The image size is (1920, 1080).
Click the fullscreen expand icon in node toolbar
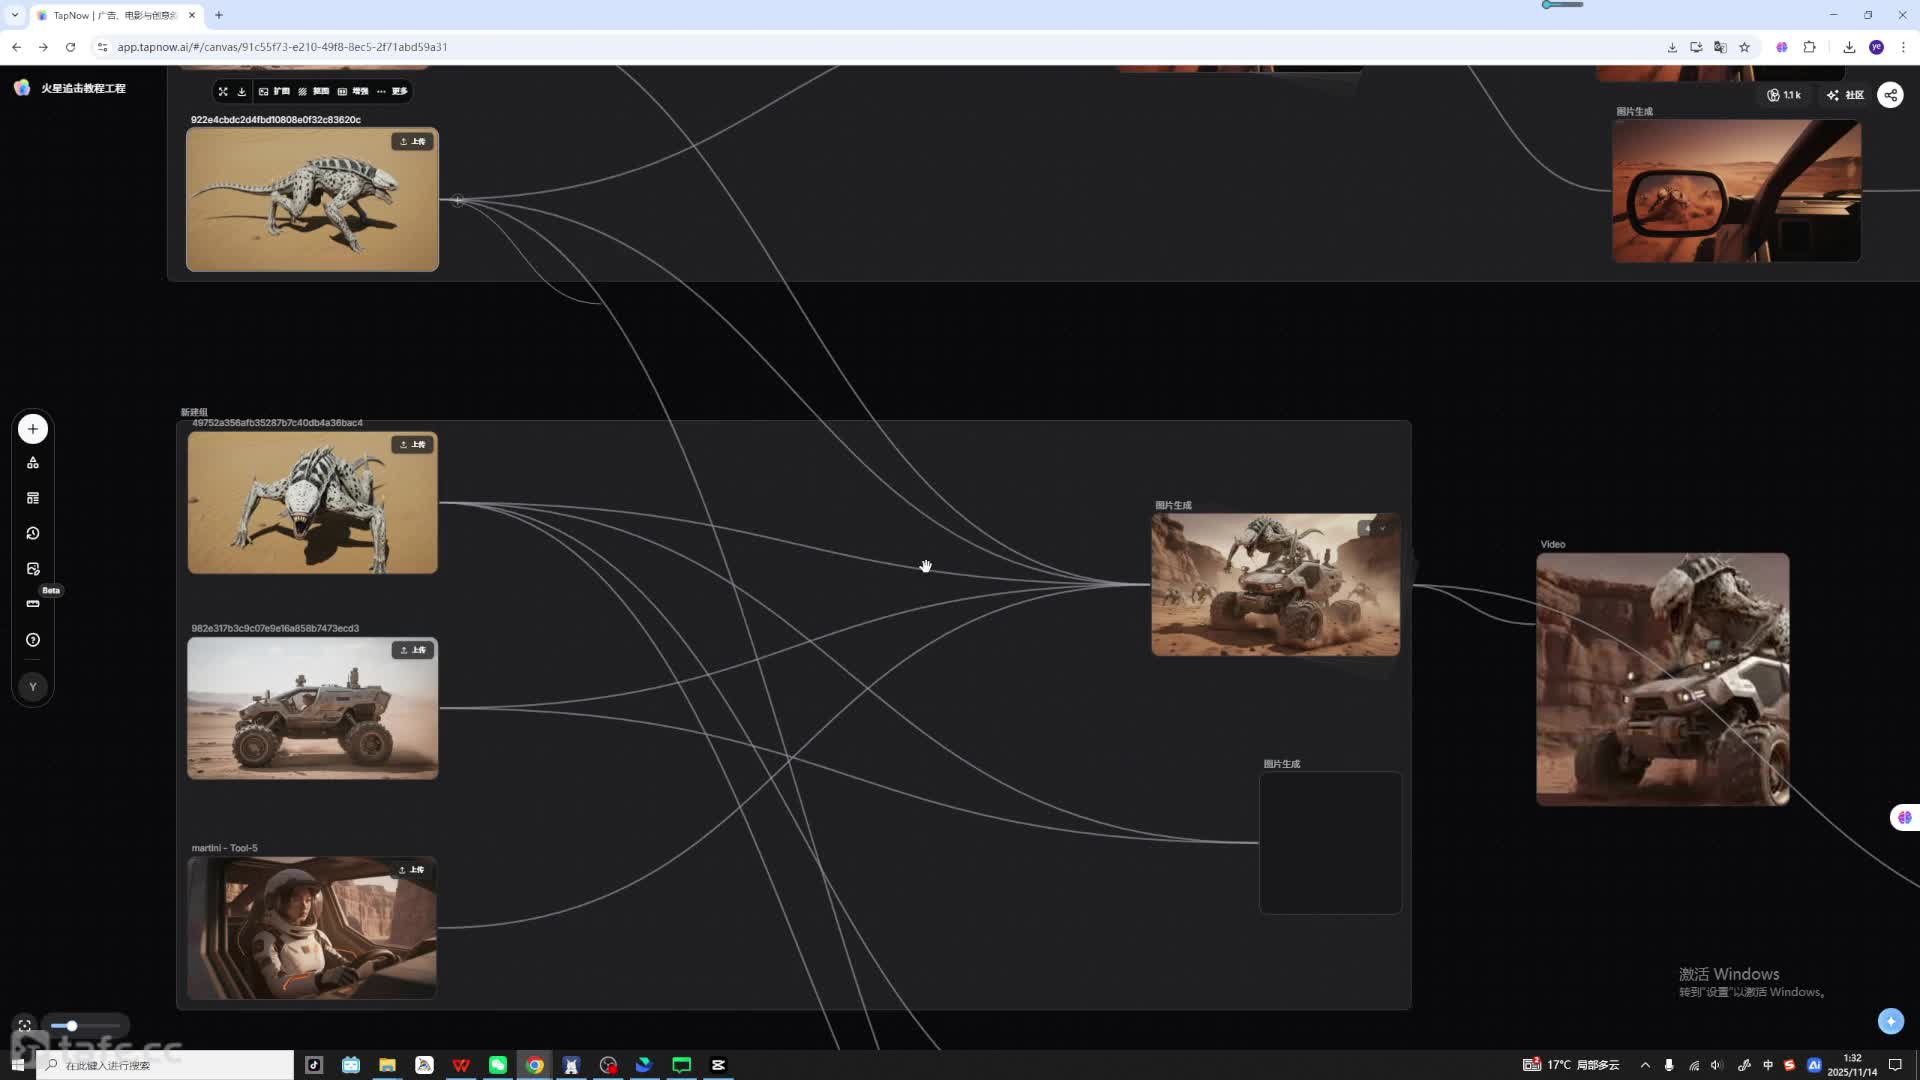pyautogui.click(x=223, y=91)
